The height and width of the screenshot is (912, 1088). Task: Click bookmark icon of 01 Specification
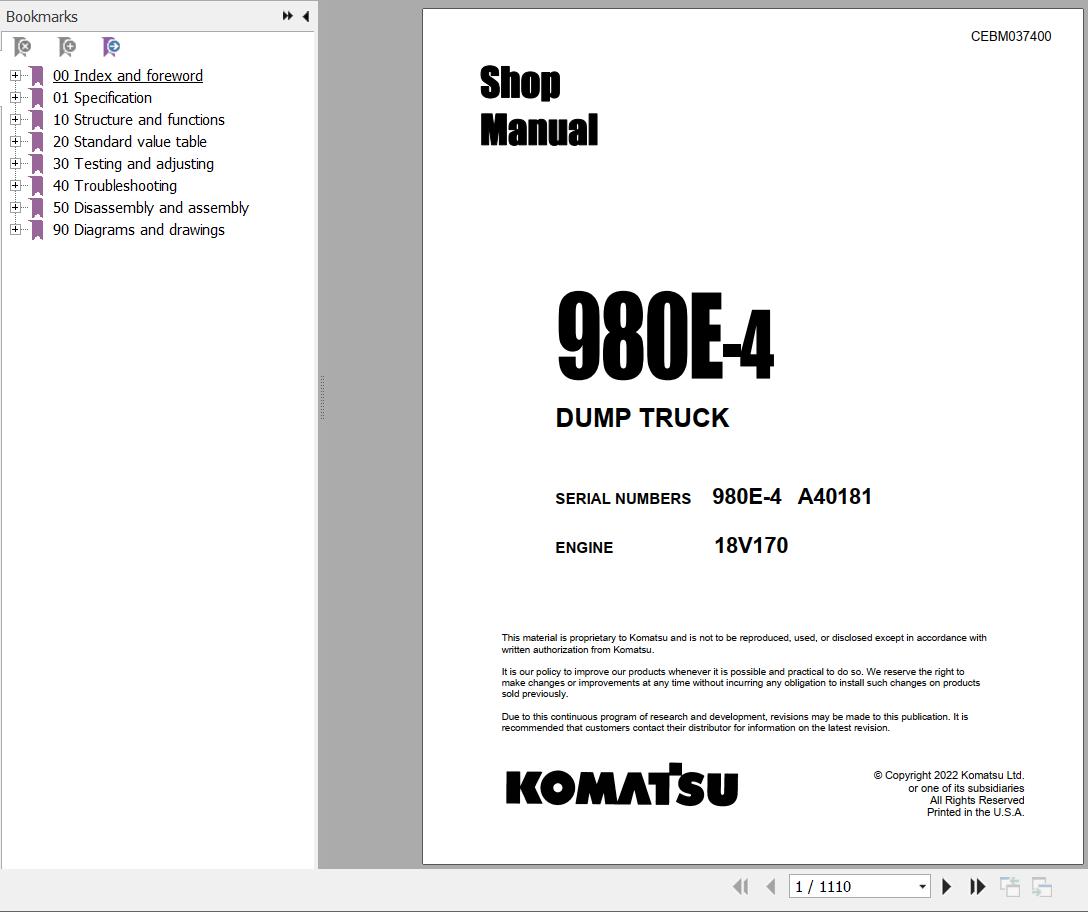(x=37, y=98)
